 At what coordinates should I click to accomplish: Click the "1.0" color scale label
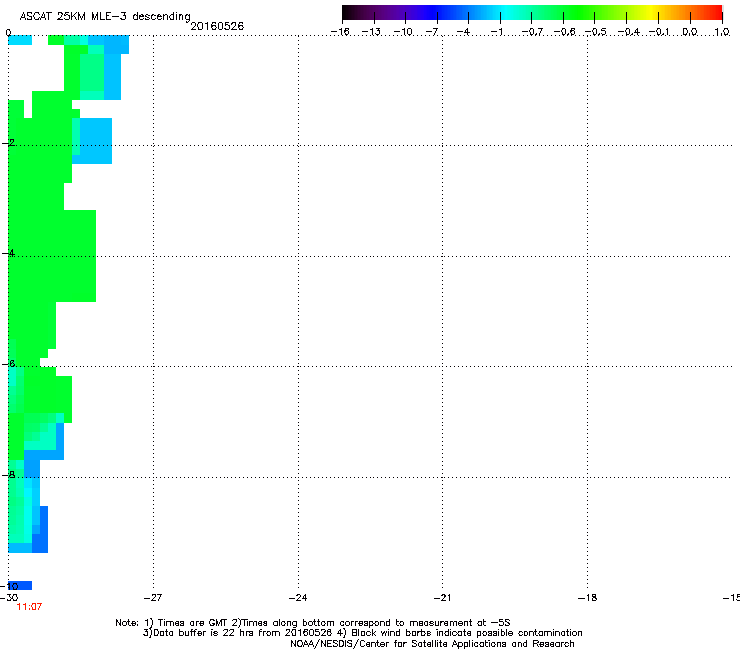pyautogui.click(x=722, y=32)
